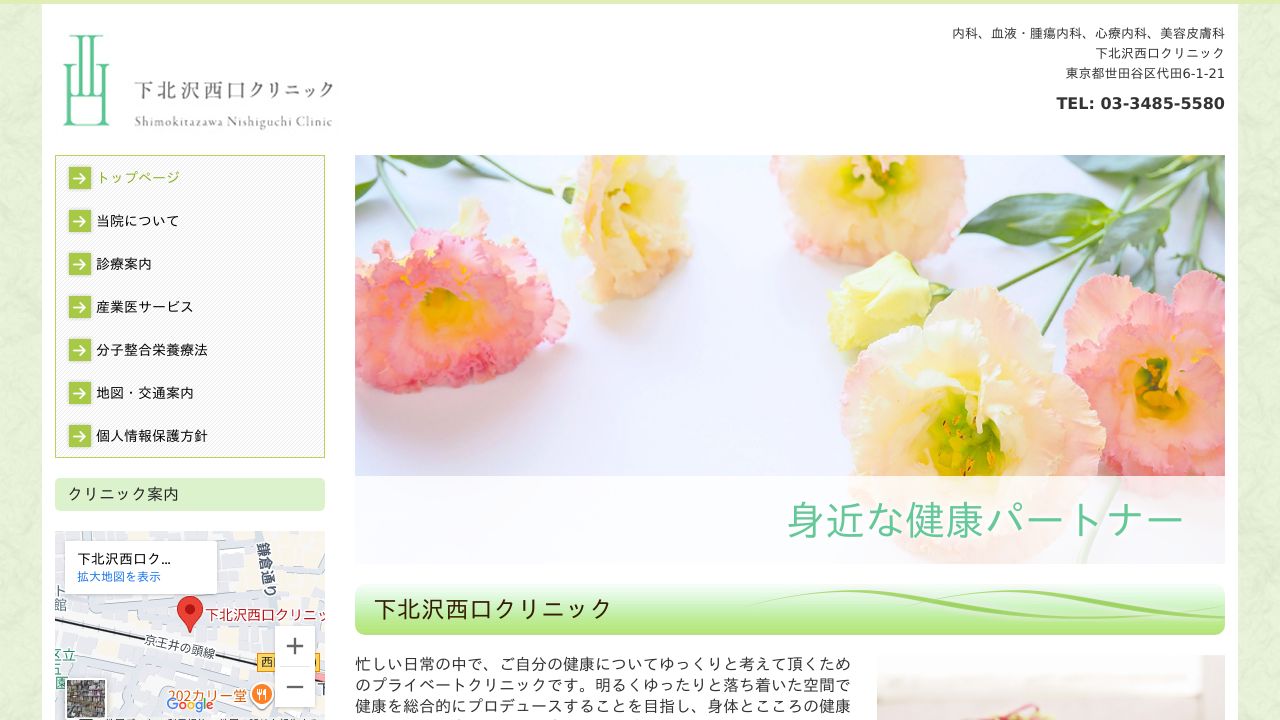Zoom out the map using the minus icon
This screenshot has height=720, width=1280.
295,687
